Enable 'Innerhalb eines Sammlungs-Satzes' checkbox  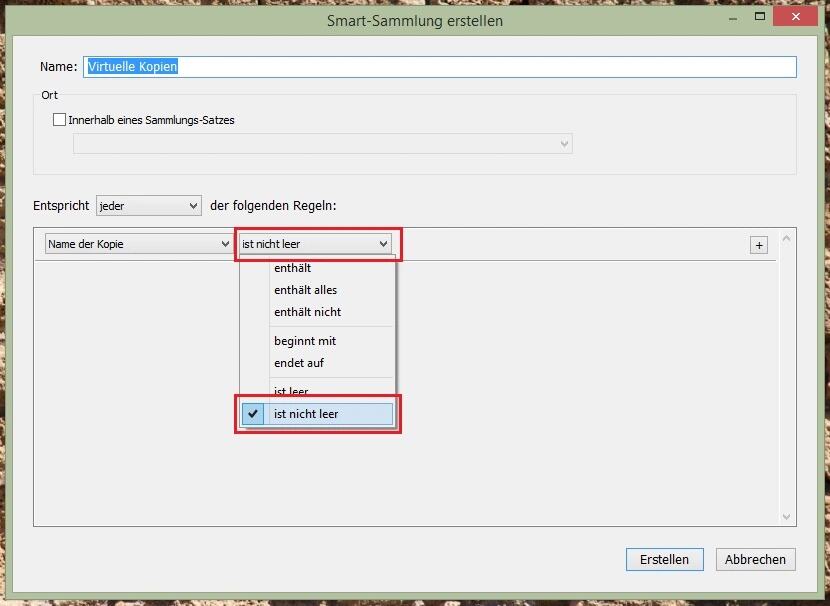pos(60,120)
